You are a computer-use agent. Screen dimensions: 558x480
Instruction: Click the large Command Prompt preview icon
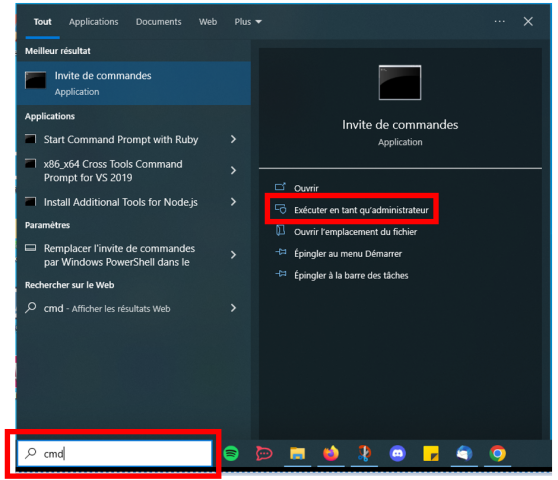(x=400, y=83)
